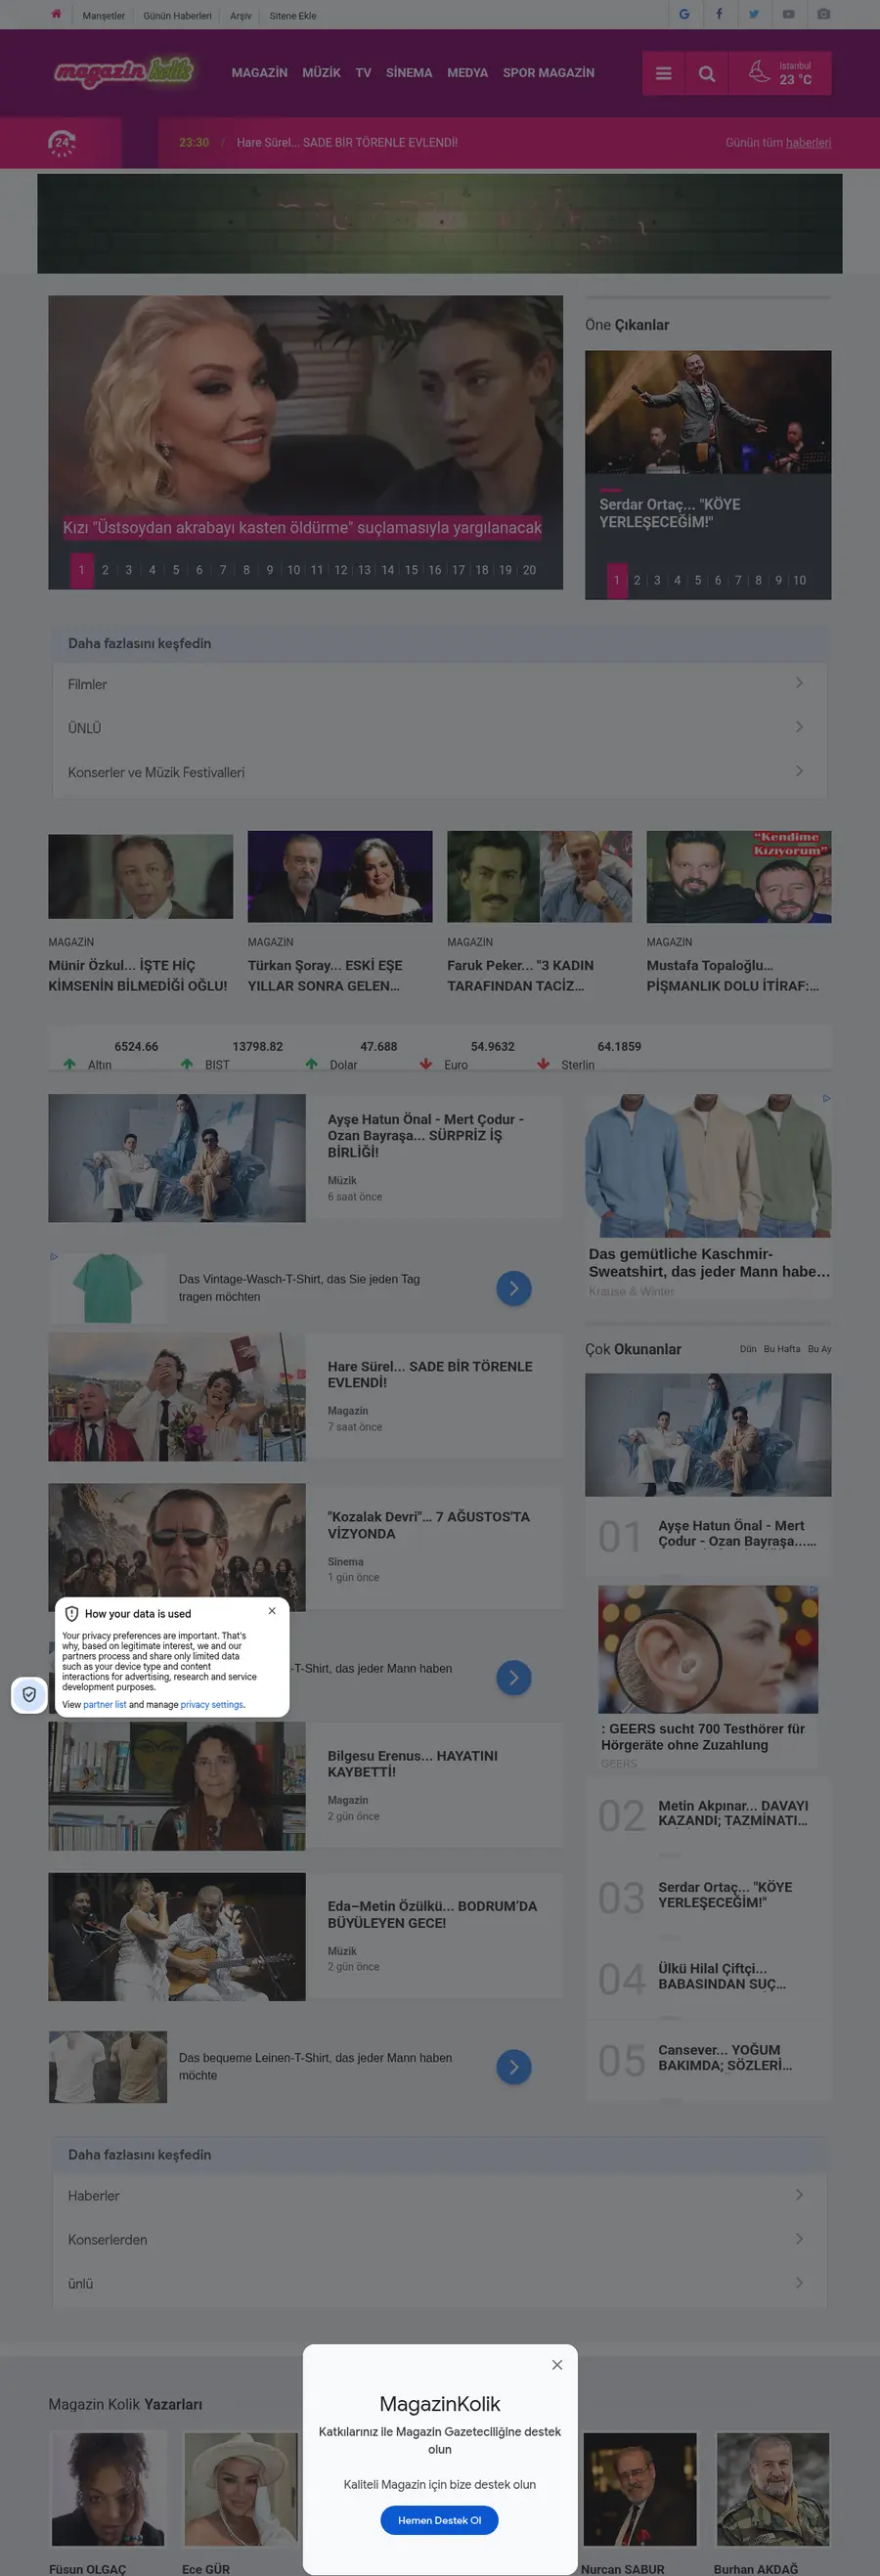Select the Bu Ay tab
The image size is (880, 2576).
point(819,1349)
